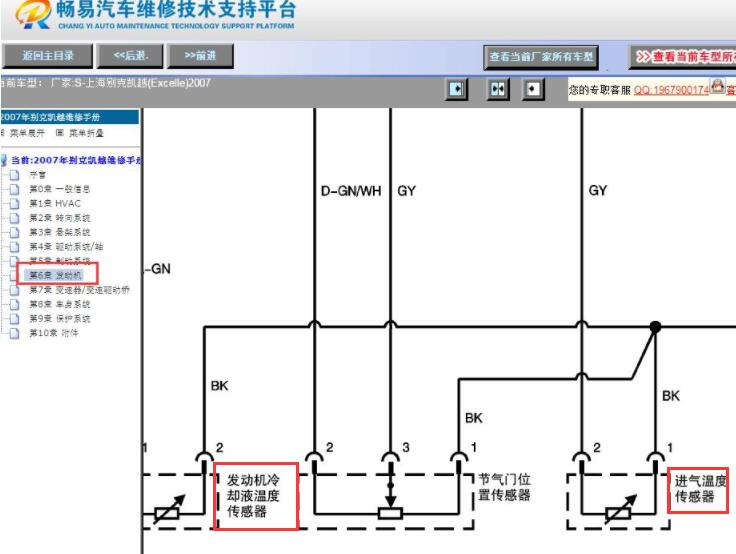Expand all menus with 菜单展开
This screenshot has width=736, height=554.
click(27, 133)
